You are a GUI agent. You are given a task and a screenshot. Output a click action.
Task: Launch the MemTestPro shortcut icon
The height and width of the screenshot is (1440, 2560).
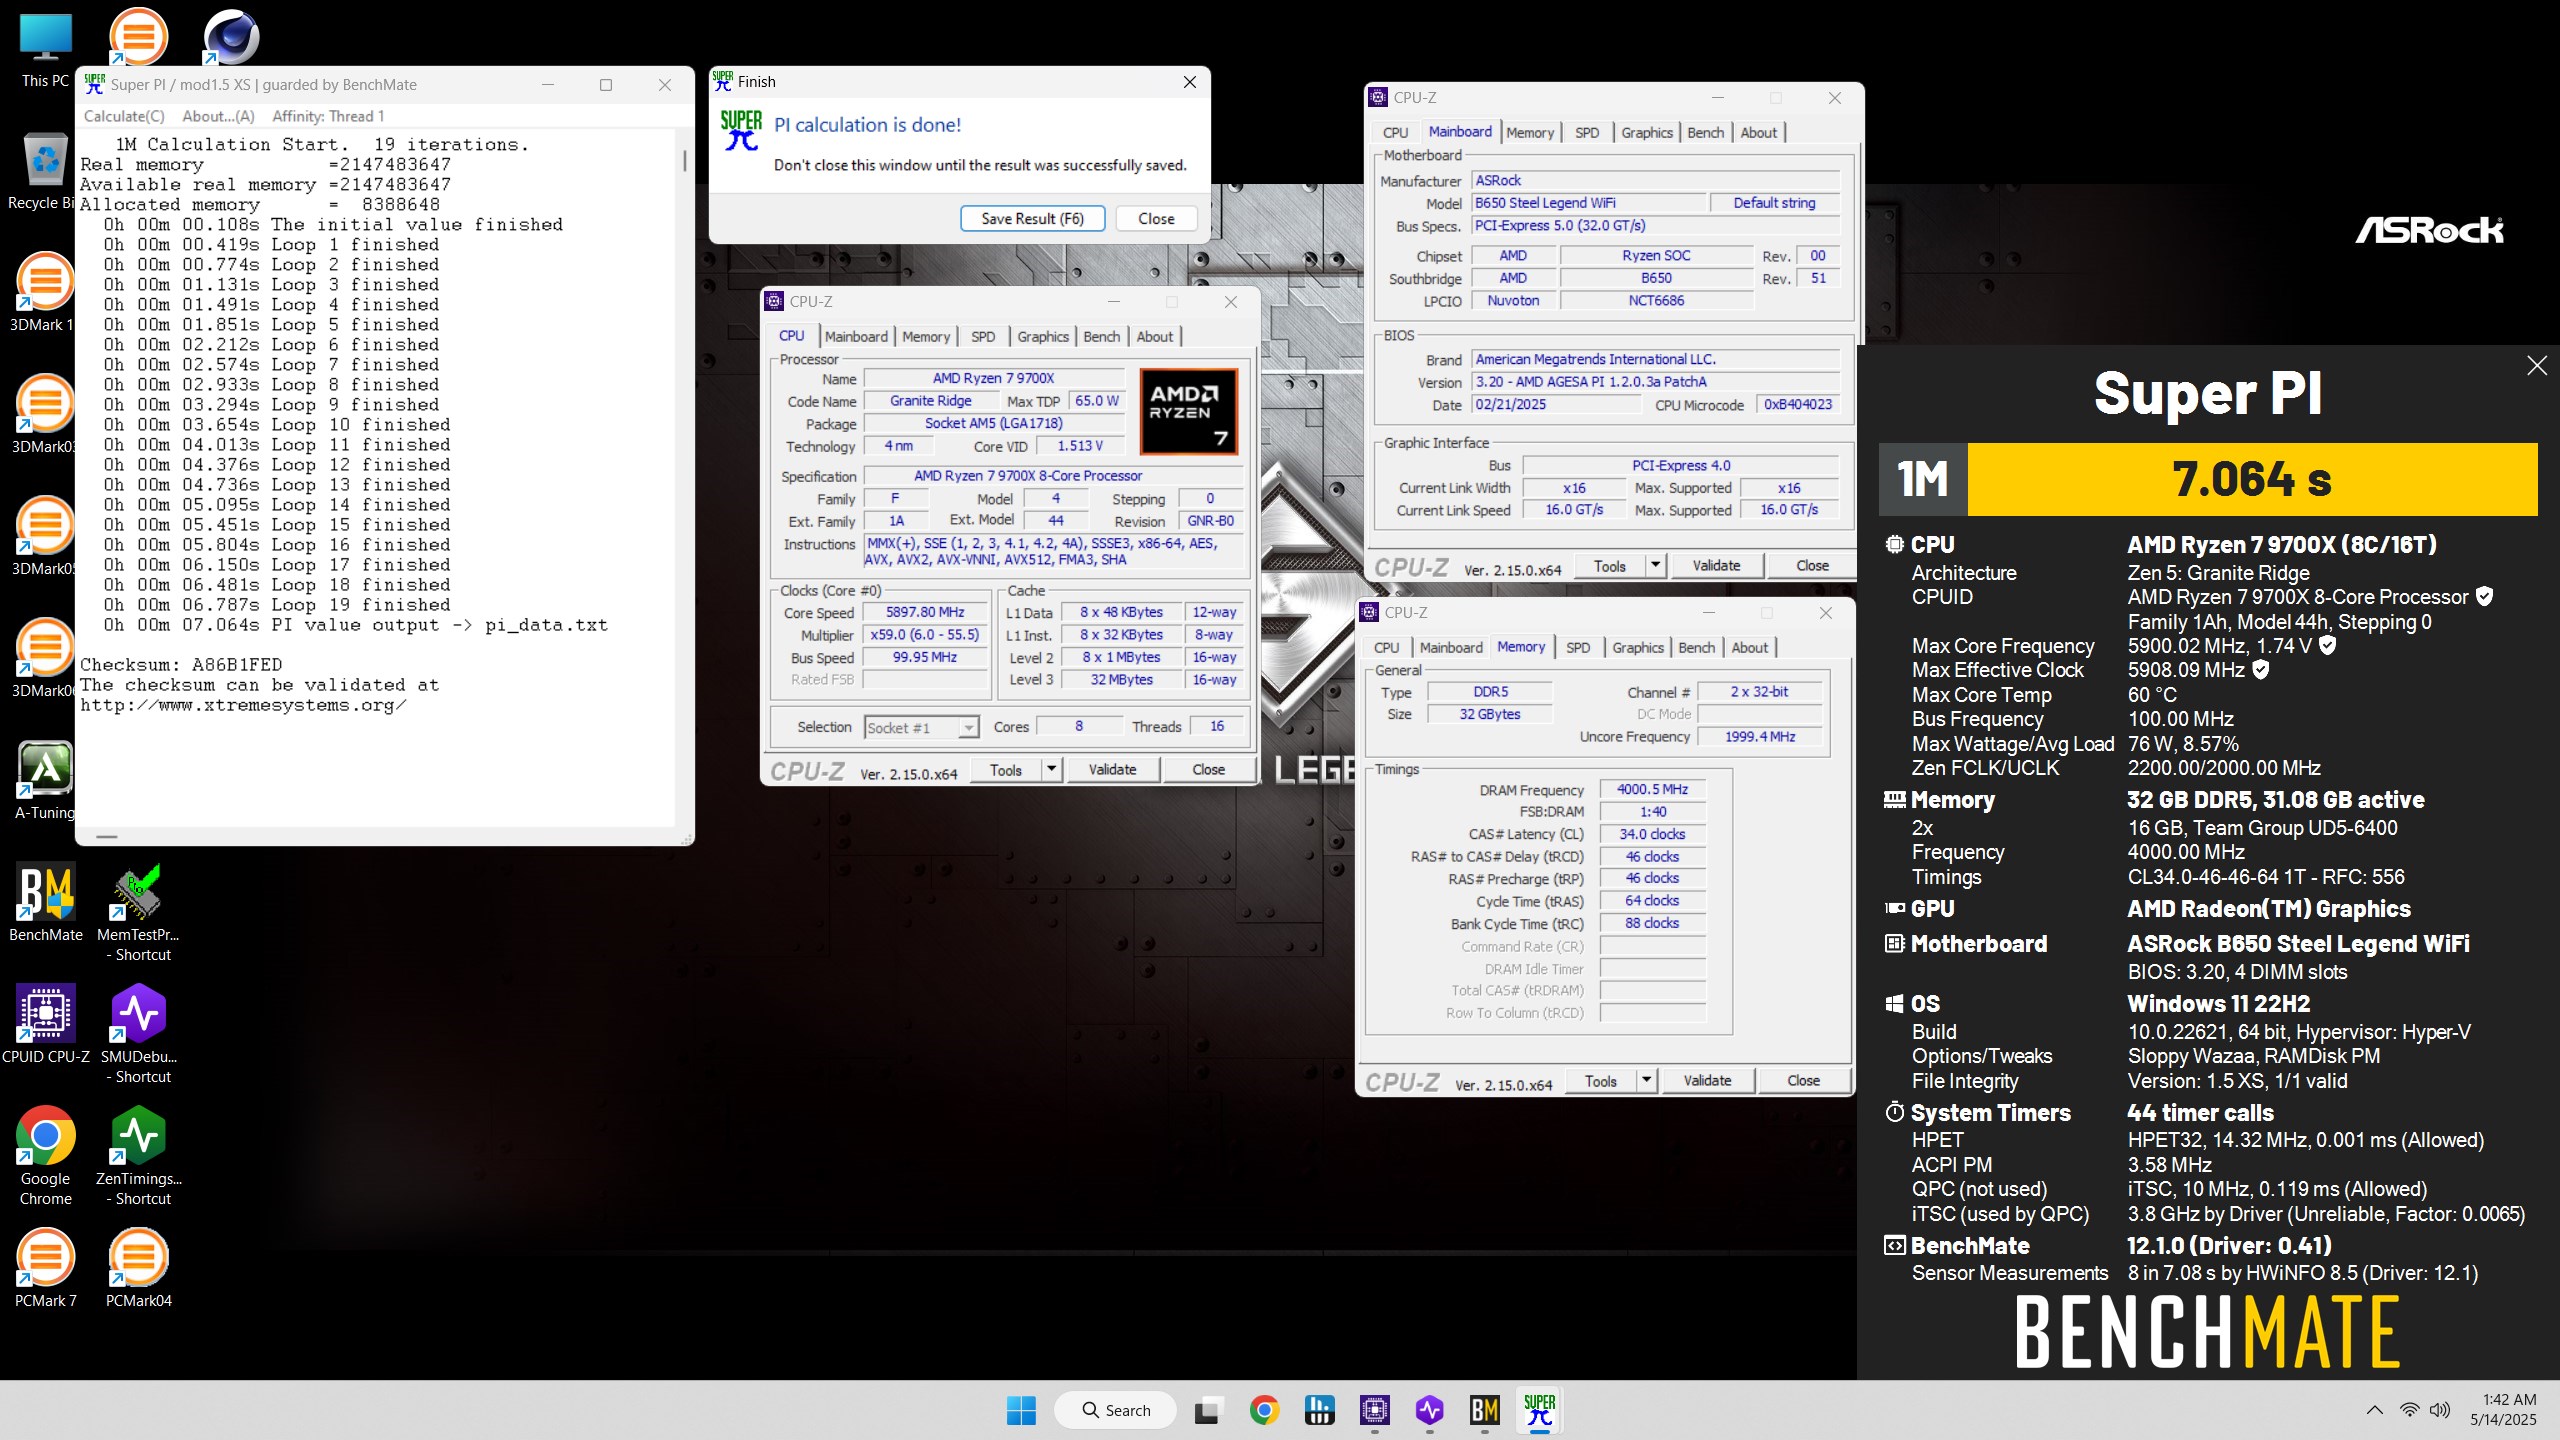pos(138,912)
